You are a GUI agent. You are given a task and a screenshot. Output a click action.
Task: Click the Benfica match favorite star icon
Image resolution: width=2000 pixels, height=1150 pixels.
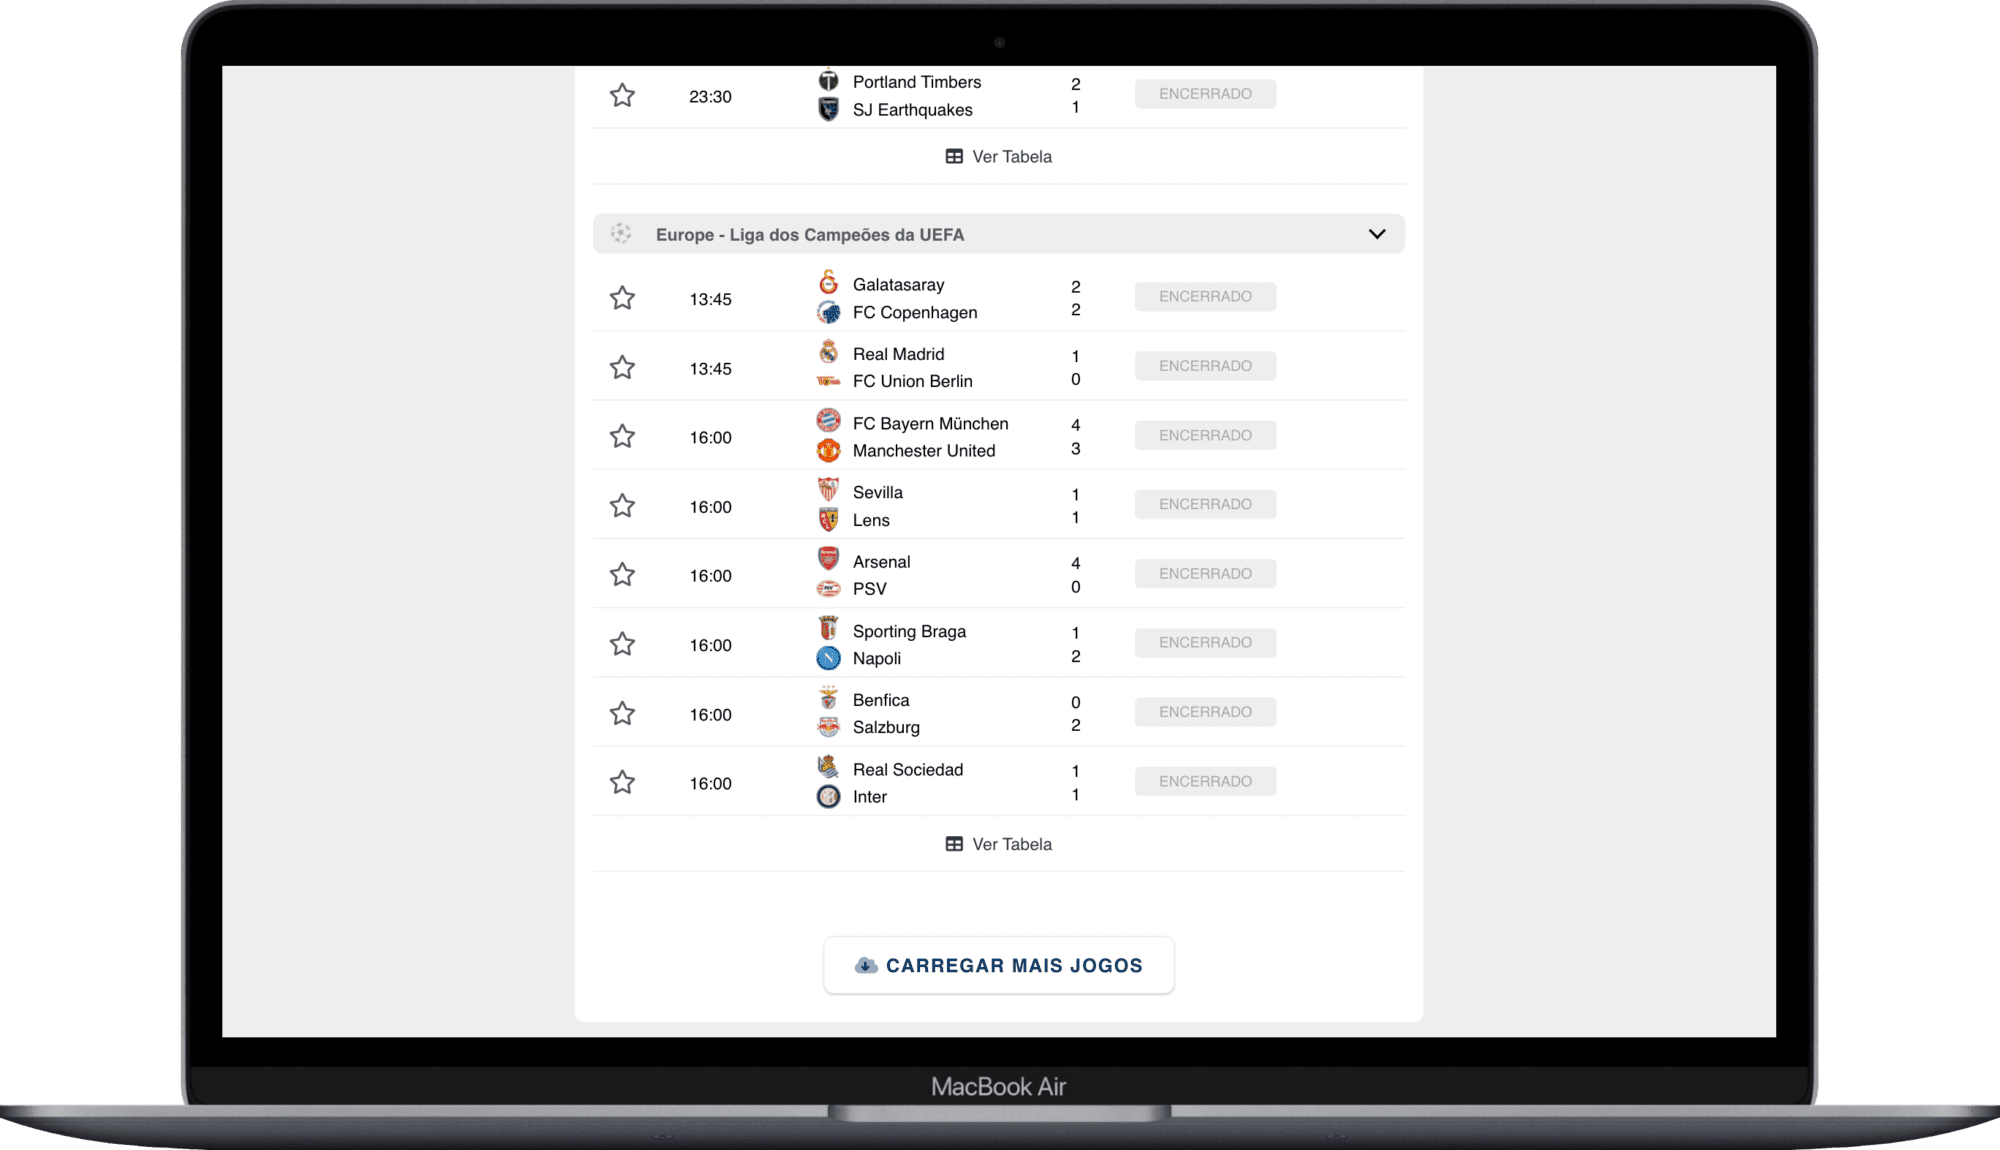click(624, 713)
